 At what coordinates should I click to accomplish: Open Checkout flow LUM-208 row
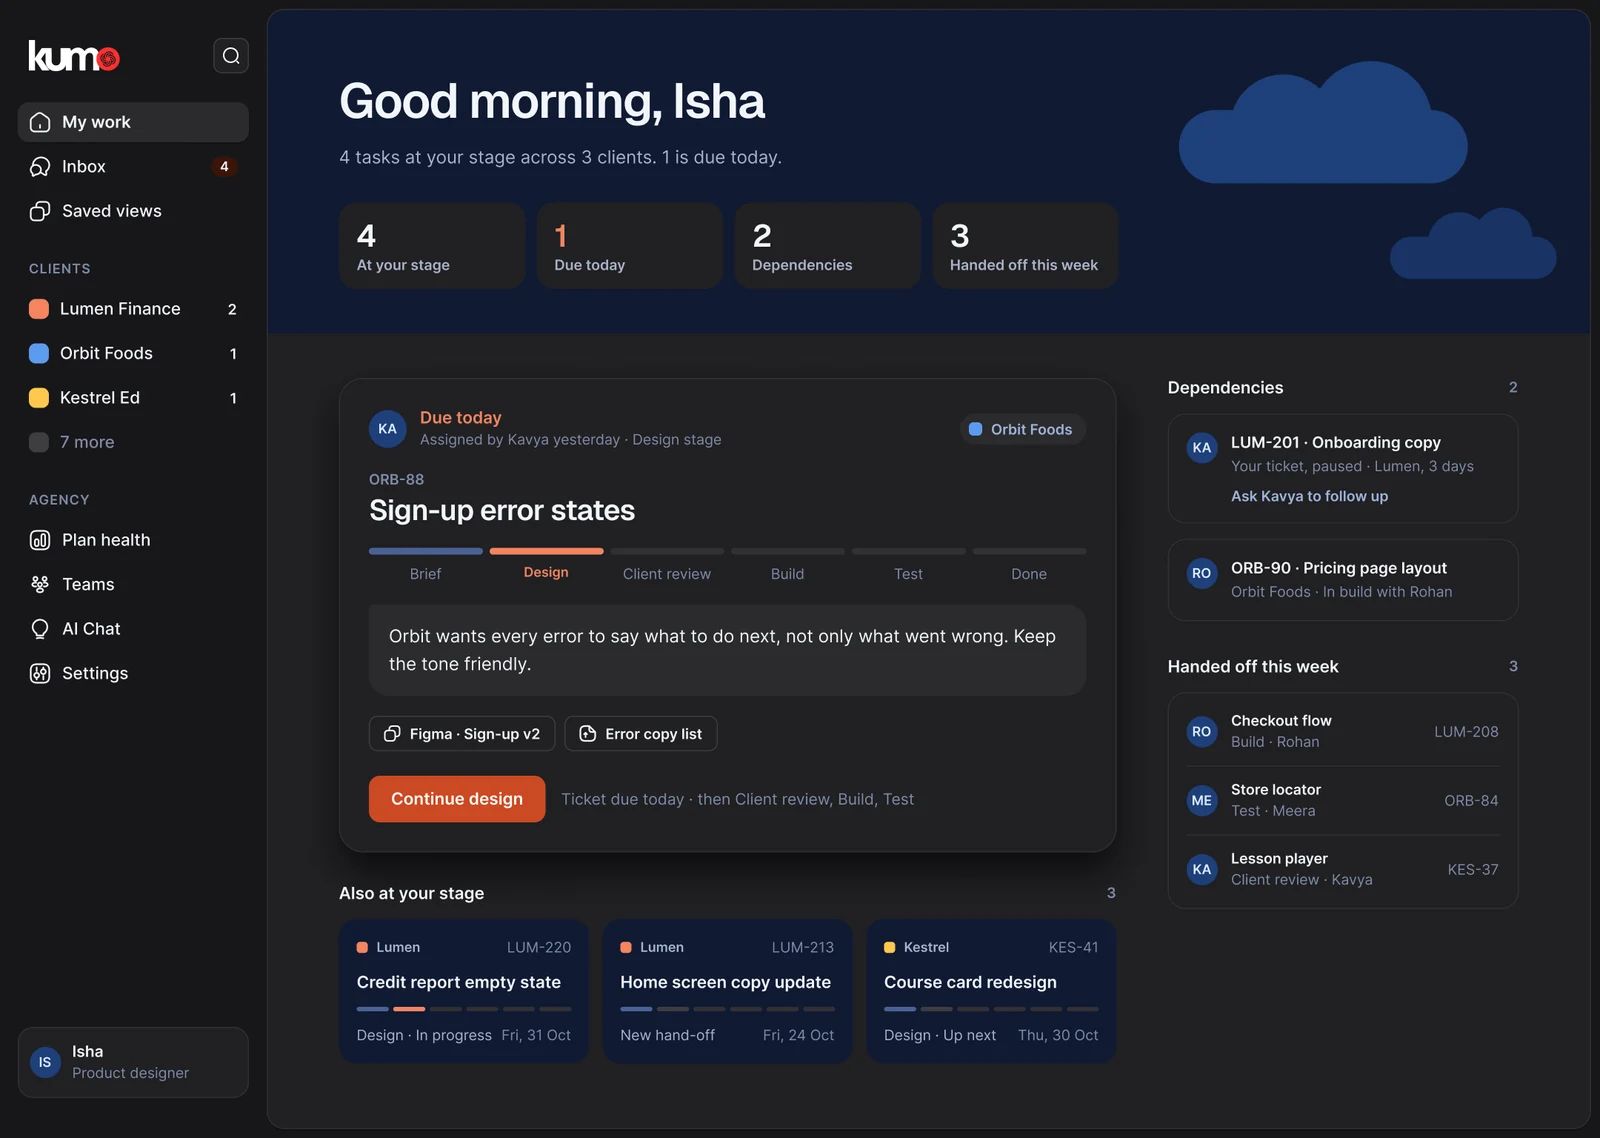tap(1343, 732)
